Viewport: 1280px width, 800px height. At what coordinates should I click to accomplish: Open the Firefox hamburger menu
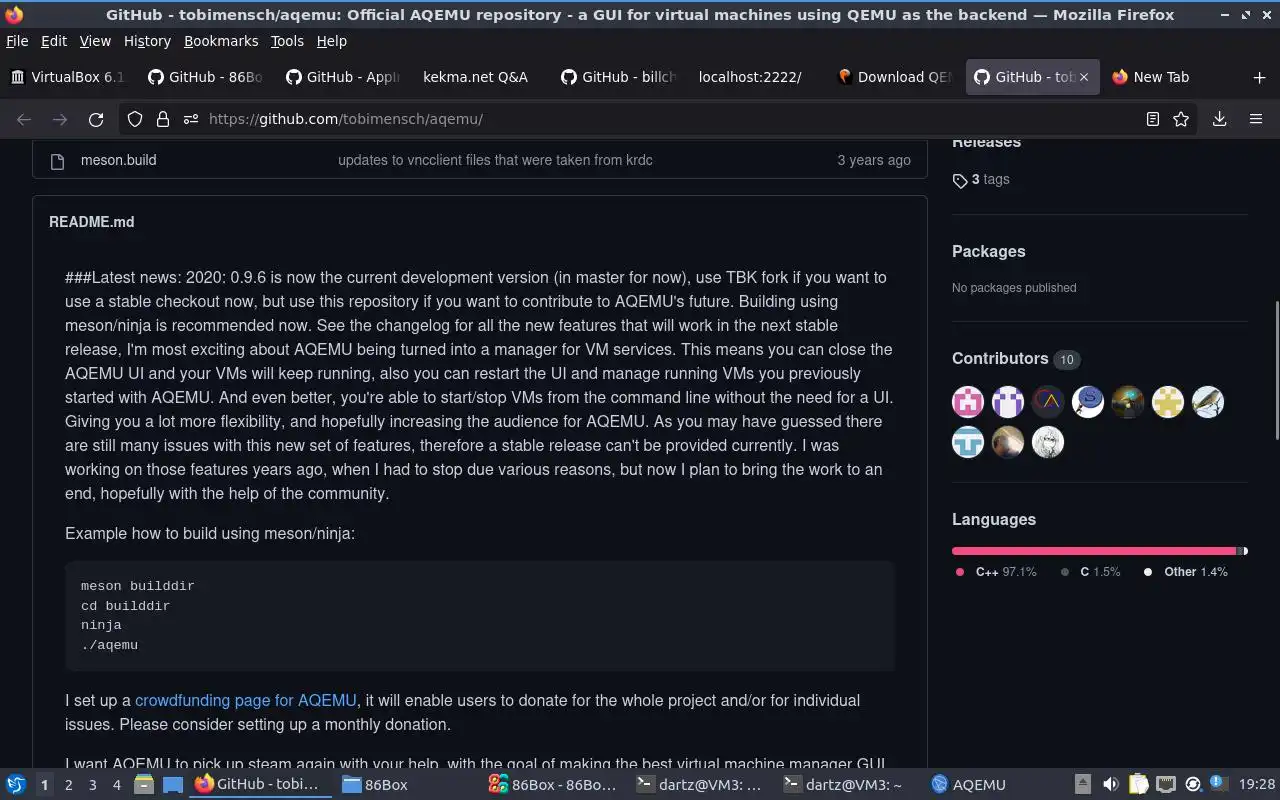[1256, 119]
